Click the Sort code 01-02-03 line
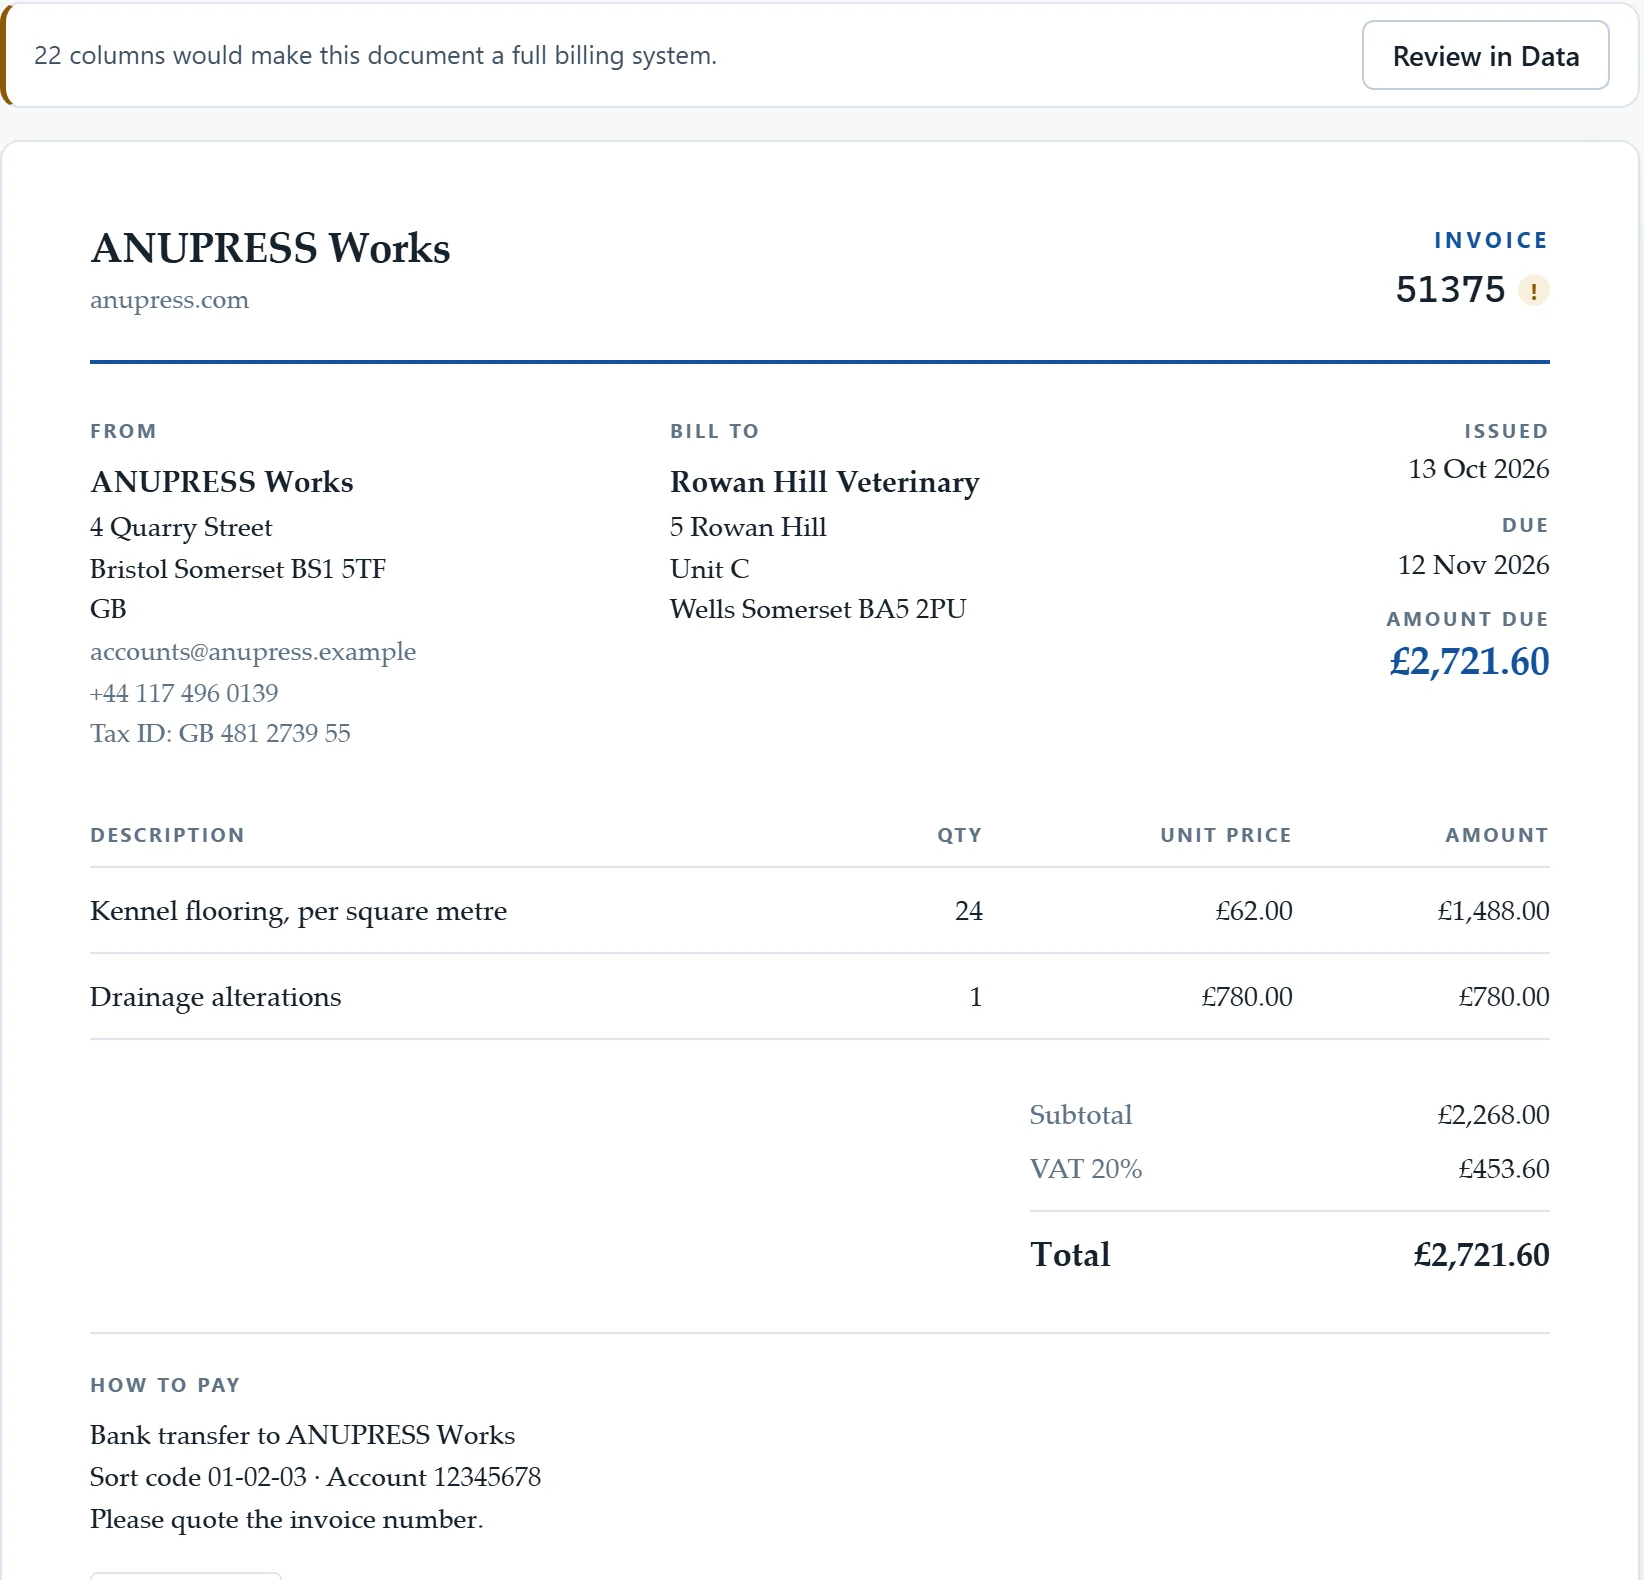This screenshot has height=1580, width=1644. (x=315, y=1477)
